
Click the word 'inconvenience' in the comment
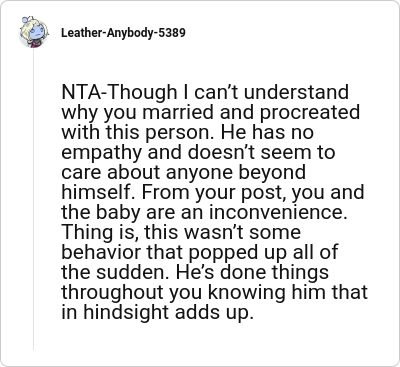[276, 212]
